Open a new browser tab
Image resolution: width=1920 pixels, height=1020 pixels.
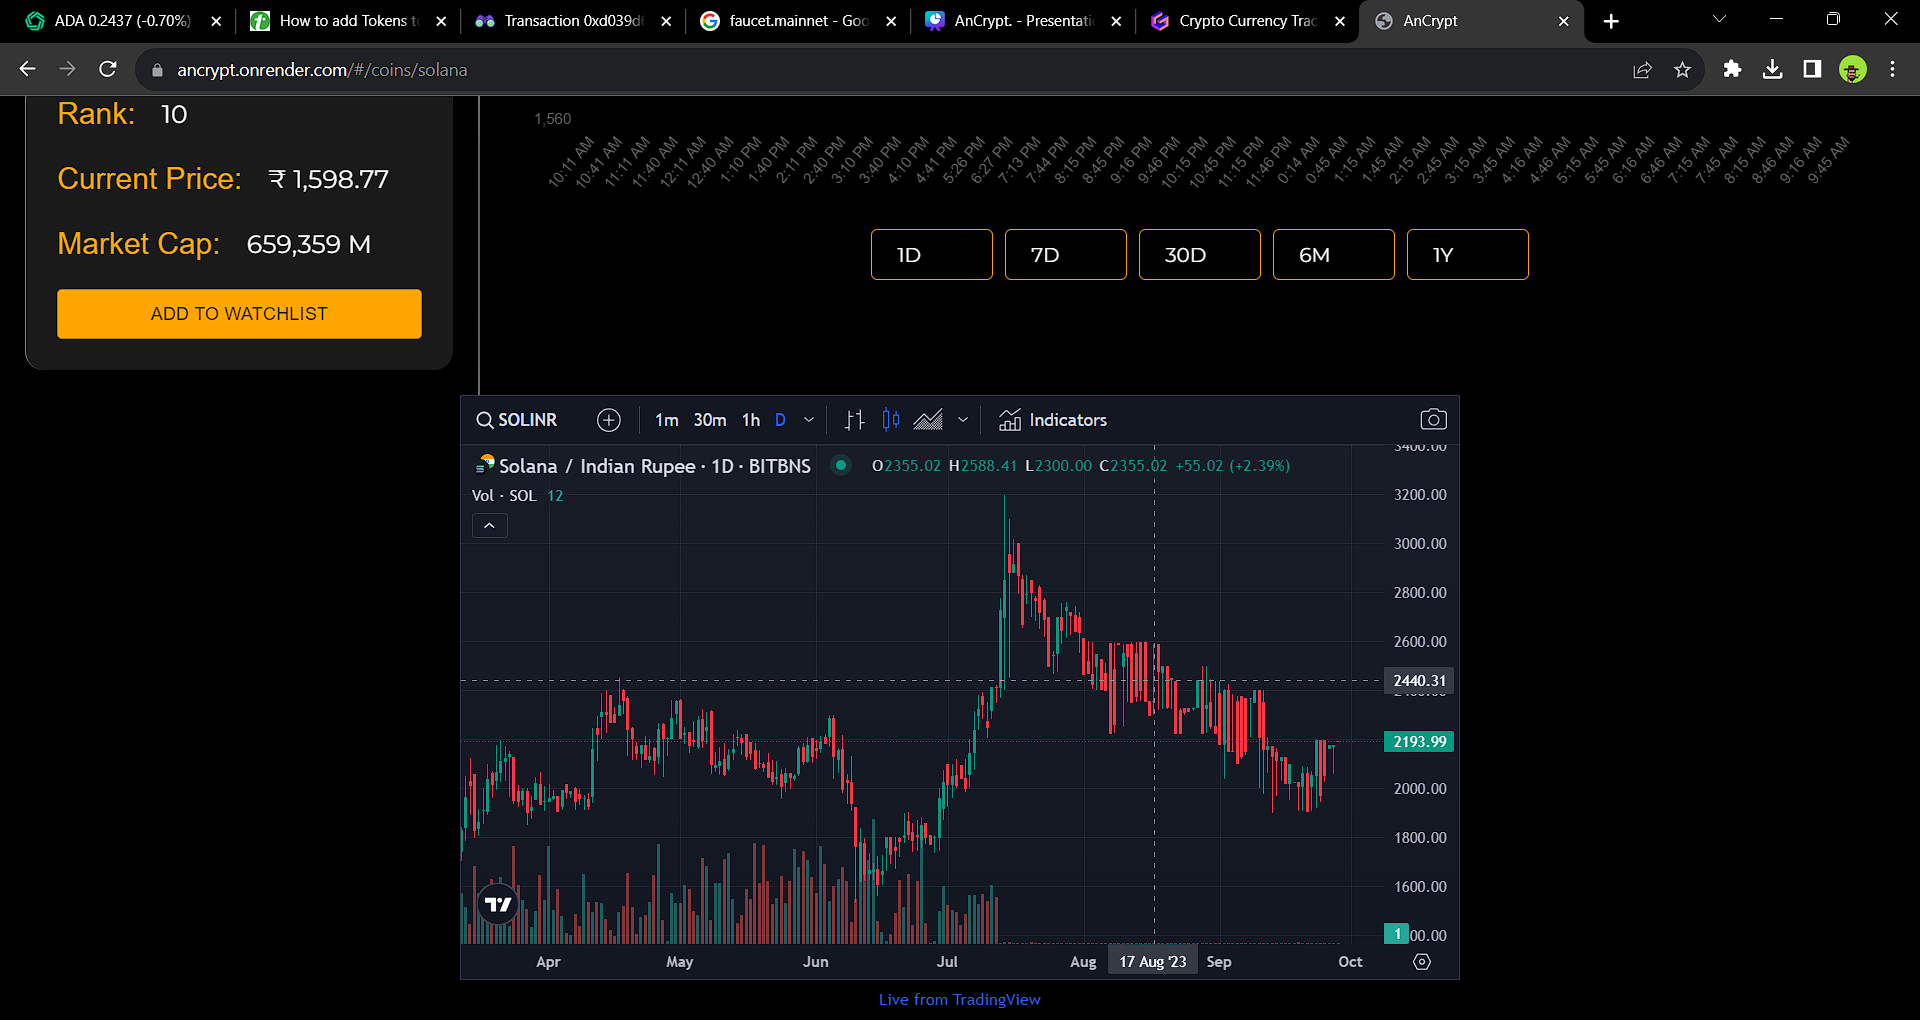[x=1611, y=21]
